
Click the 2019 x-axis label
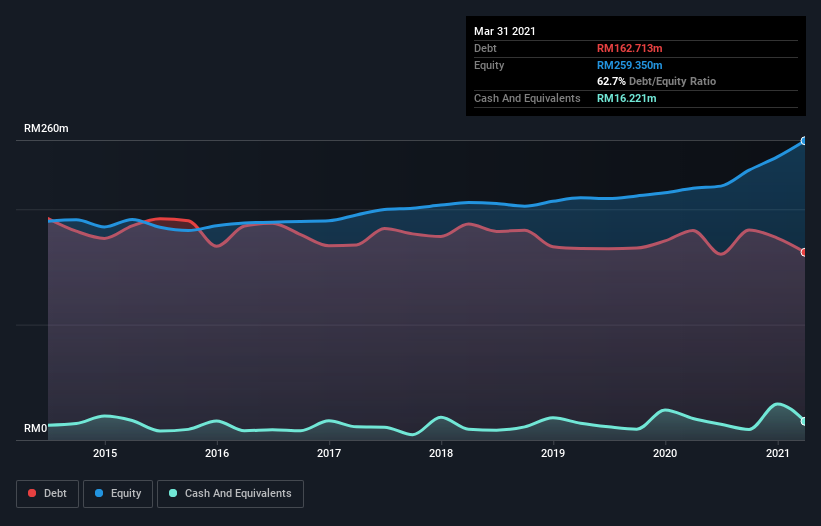click(x=553, y=453)
